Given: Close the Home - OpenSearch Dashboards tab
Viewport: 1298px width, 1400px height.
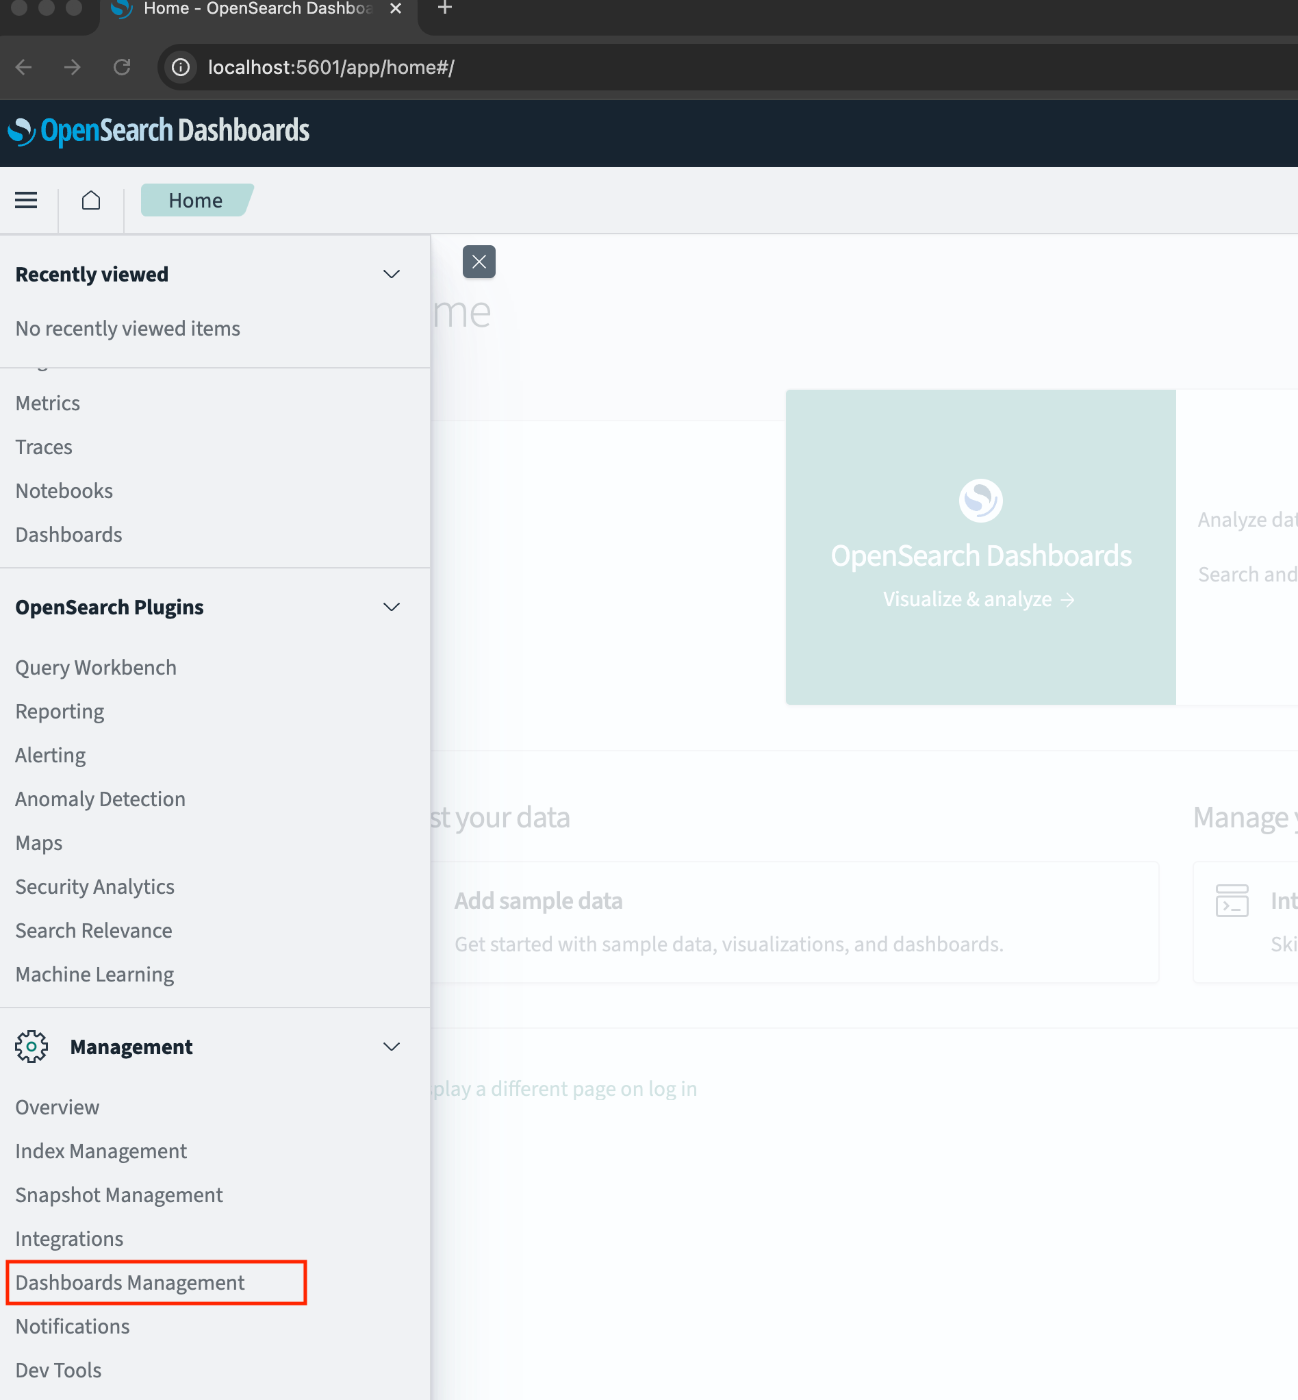Looking at the screenshot, I should tap(395, 8).
